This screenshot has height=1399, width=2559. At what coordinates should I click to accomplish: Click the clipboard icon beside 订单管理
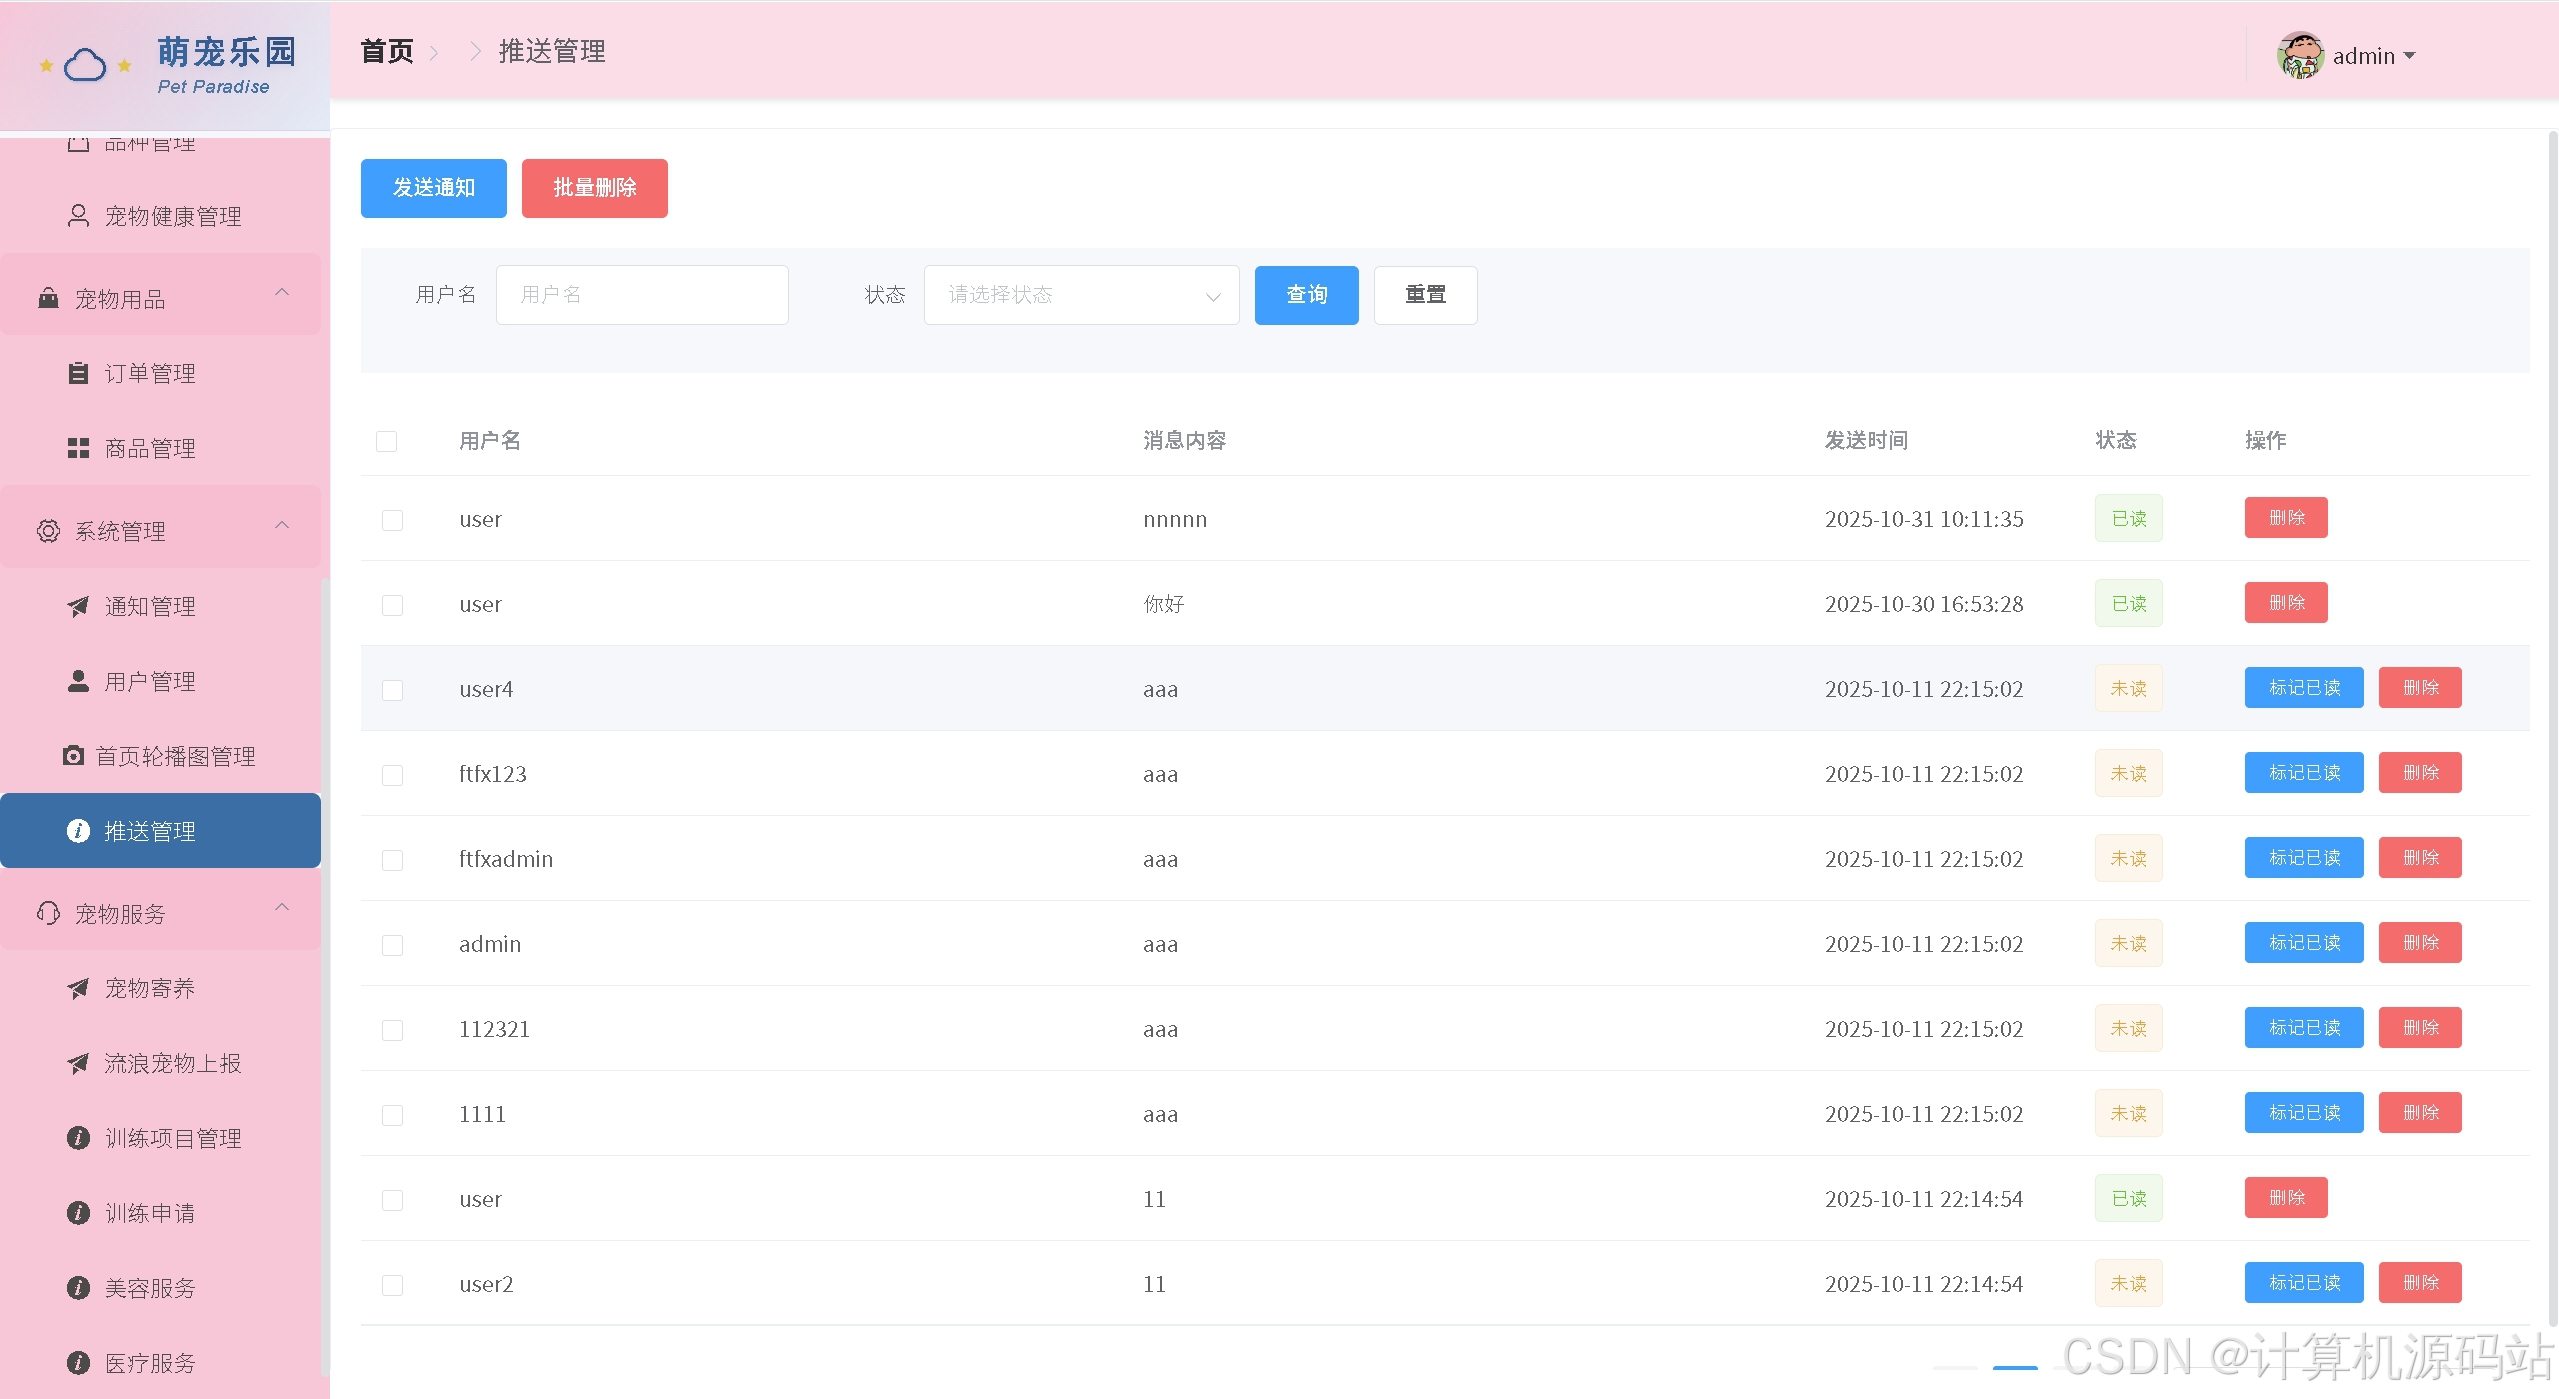pyautogui.click(x=78, y=373)
